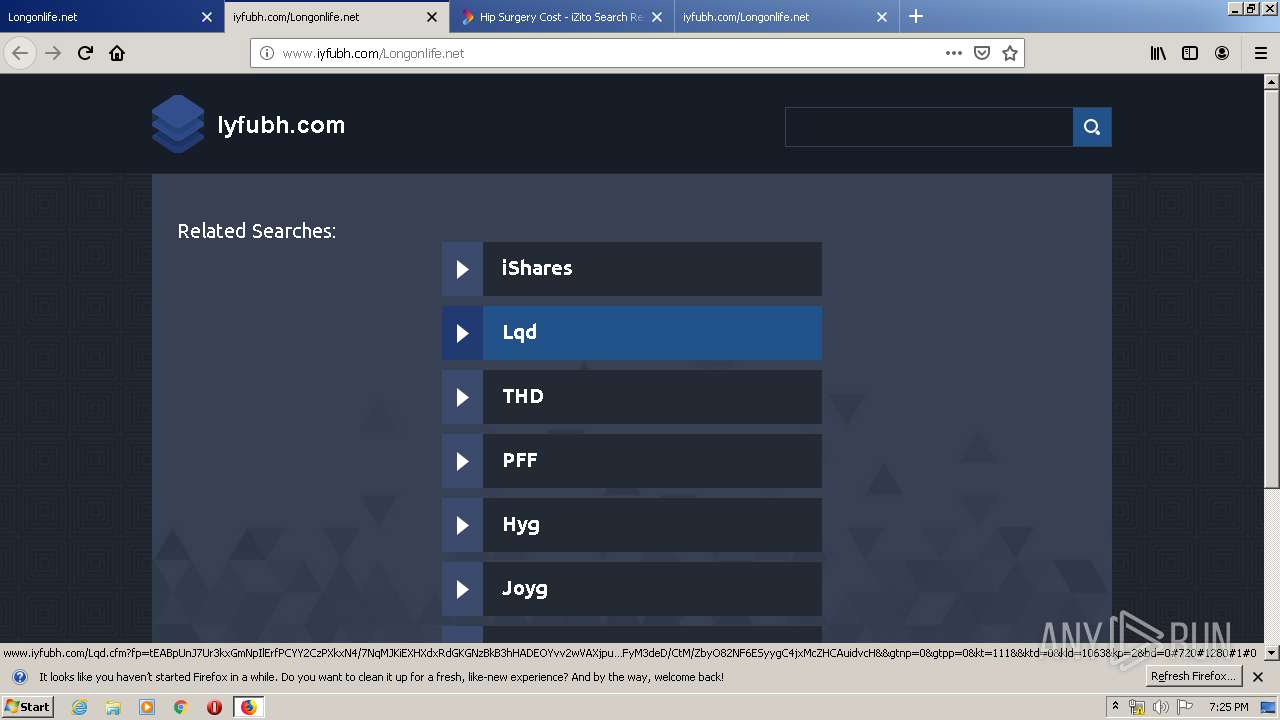Click the arrow beside Joyg

[x=462, y=589]
